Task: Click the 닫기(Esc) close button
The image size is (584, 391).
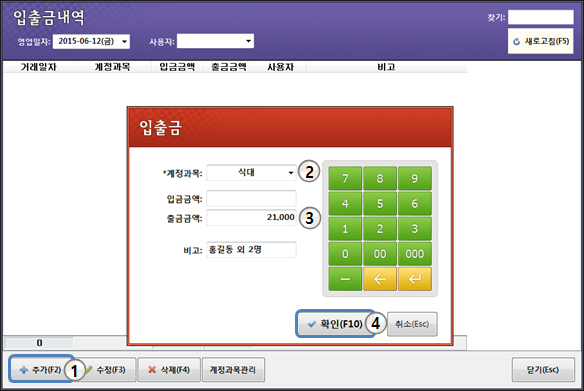Action: pos(543,369)
